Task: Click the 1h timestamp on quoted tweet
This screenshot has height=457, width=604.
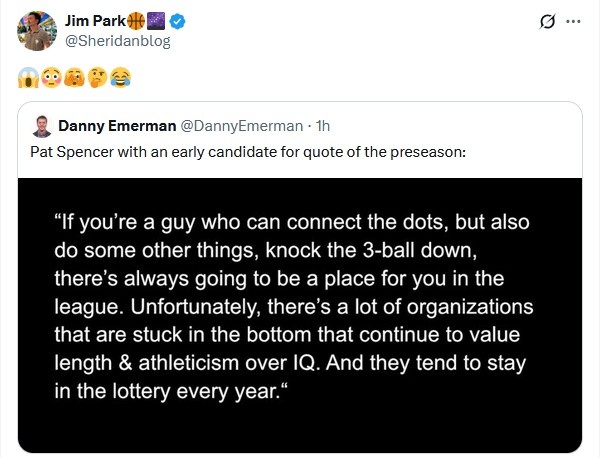Action: tap(323, 126)
